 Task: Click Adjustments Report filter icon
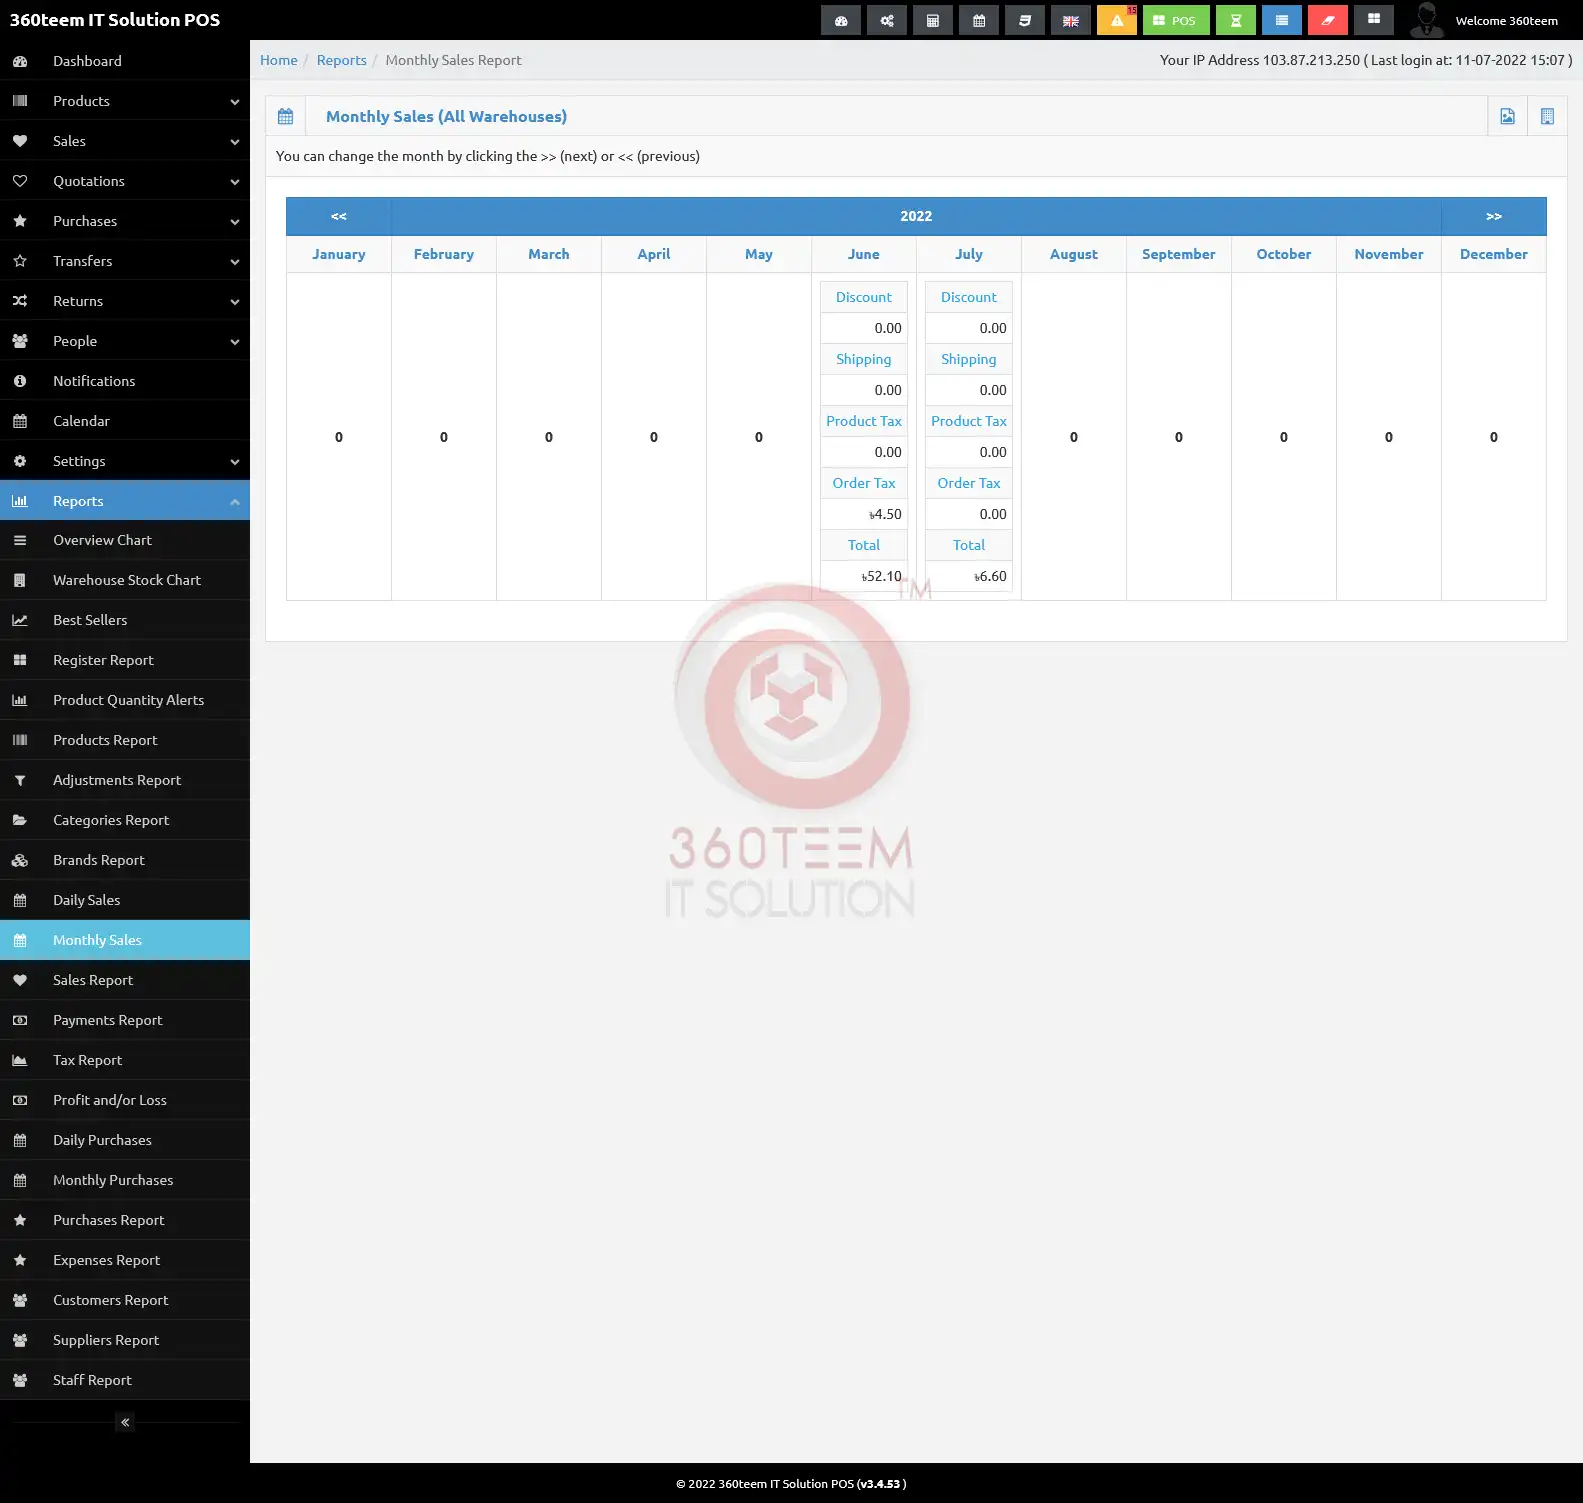[20, 780]
